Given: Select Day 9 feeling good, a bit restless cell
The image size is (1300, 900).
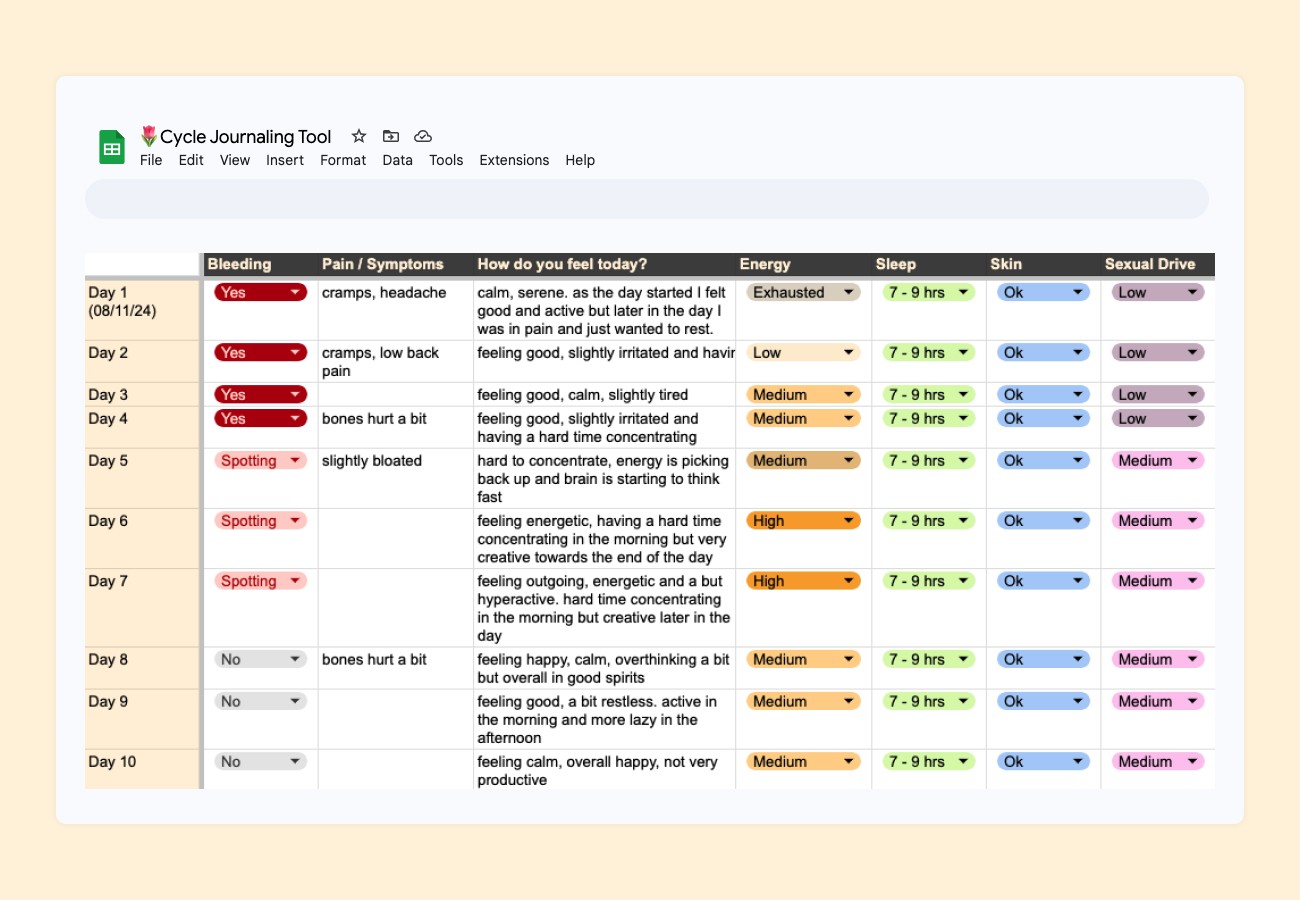Looking at the screenshot, I should (x=605, y=719).
